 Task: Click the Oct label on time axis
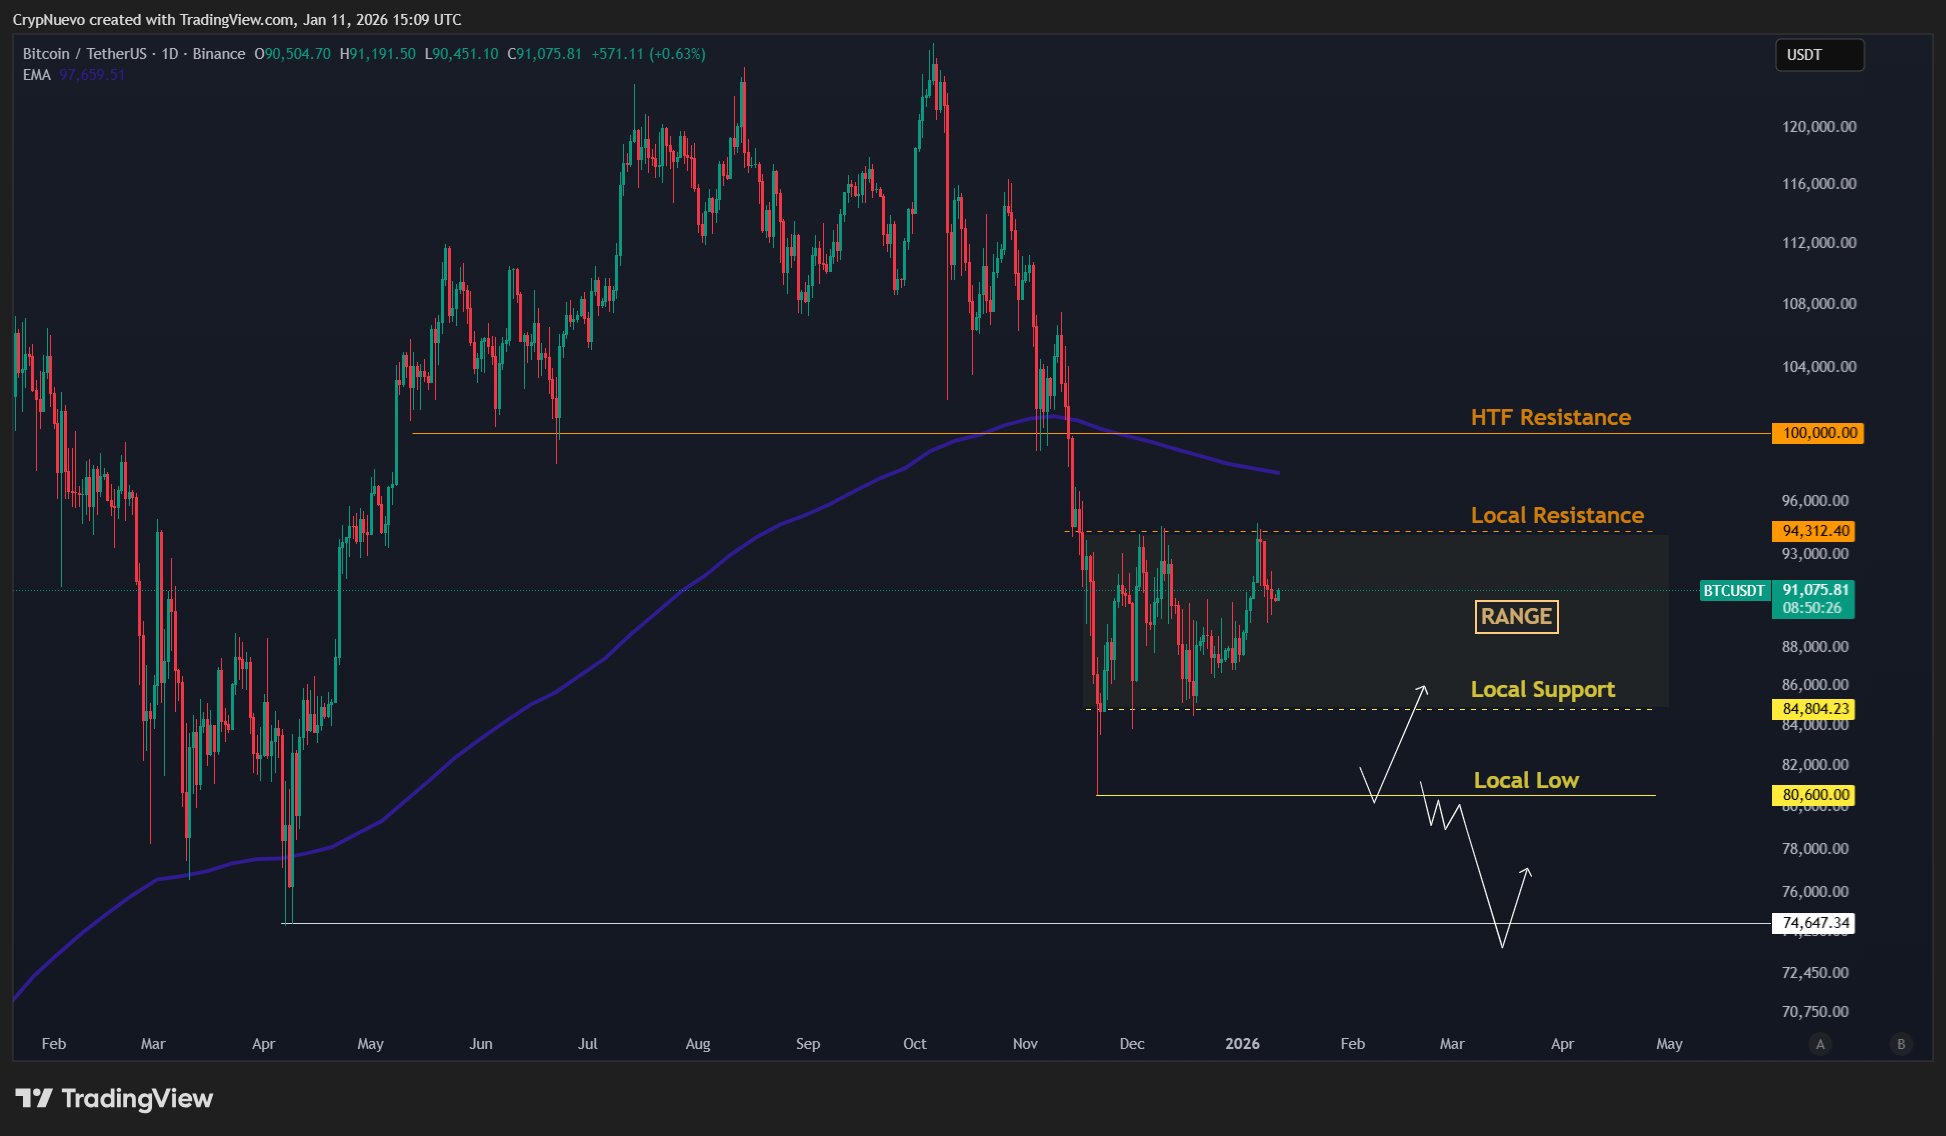pos(914,1044)
